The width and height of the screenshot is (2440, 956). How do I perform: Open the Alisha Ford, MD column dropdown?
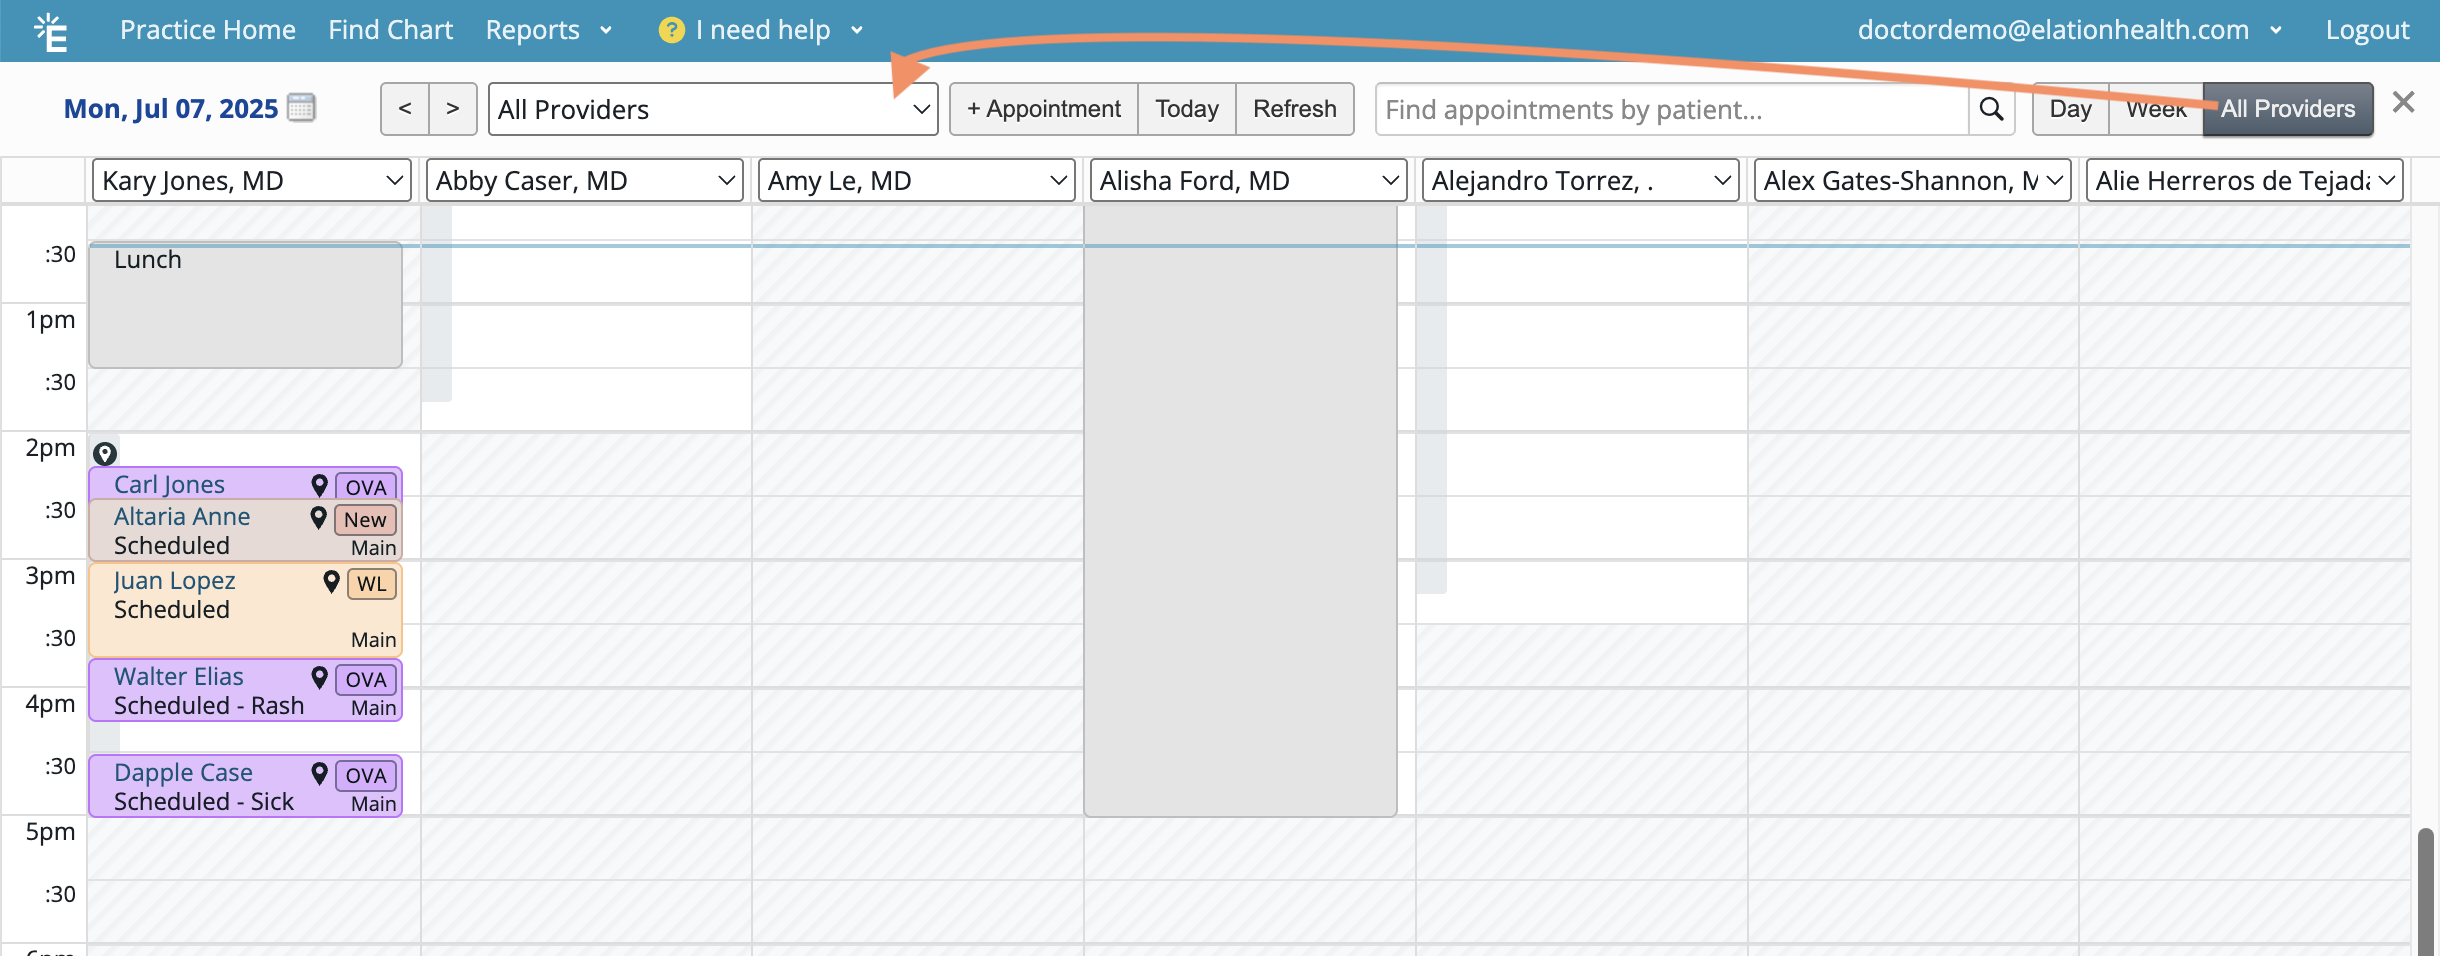coord(1248,181)
